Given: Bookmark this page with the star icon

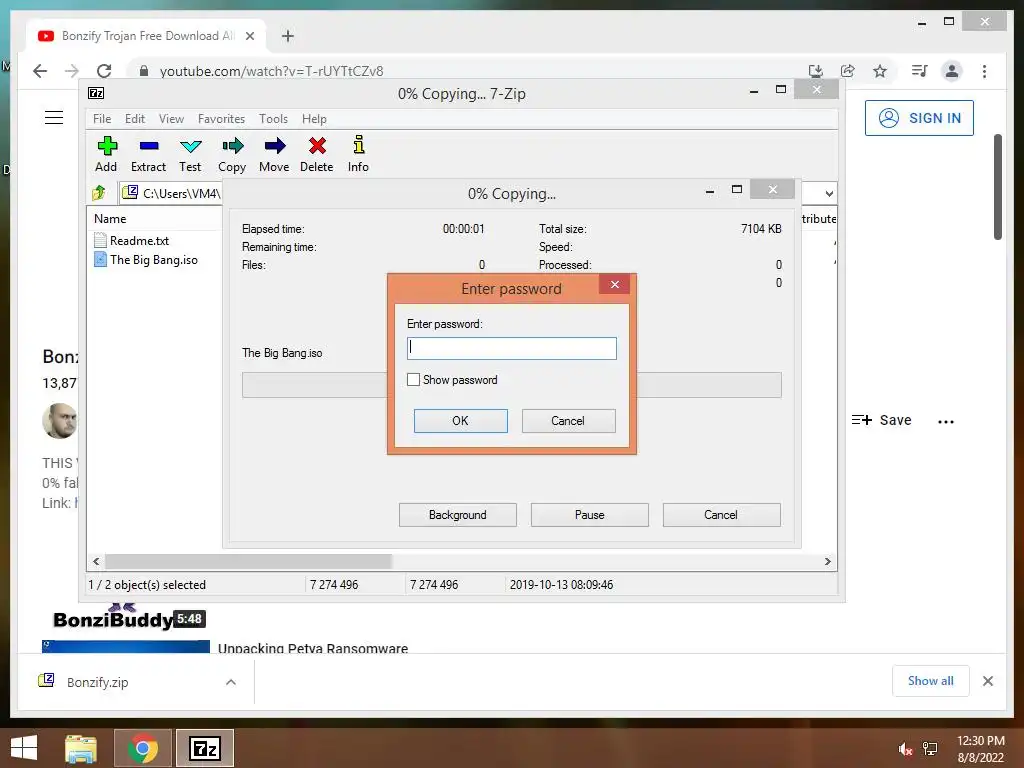Looking at the screenshot, I should pos(880,71).
